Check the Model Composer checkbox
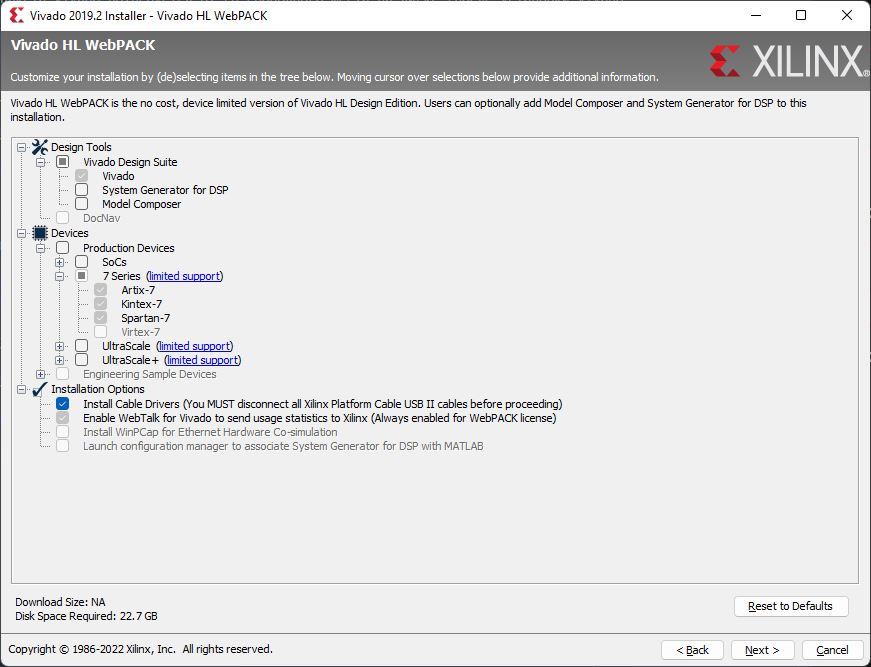This screenshot has height=667, width=871. pos(81,203)
